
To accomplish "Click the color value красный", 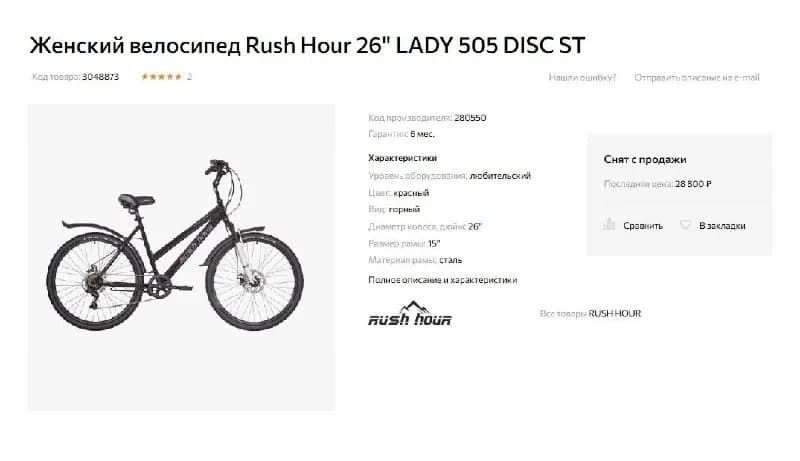I will [411, 193].
